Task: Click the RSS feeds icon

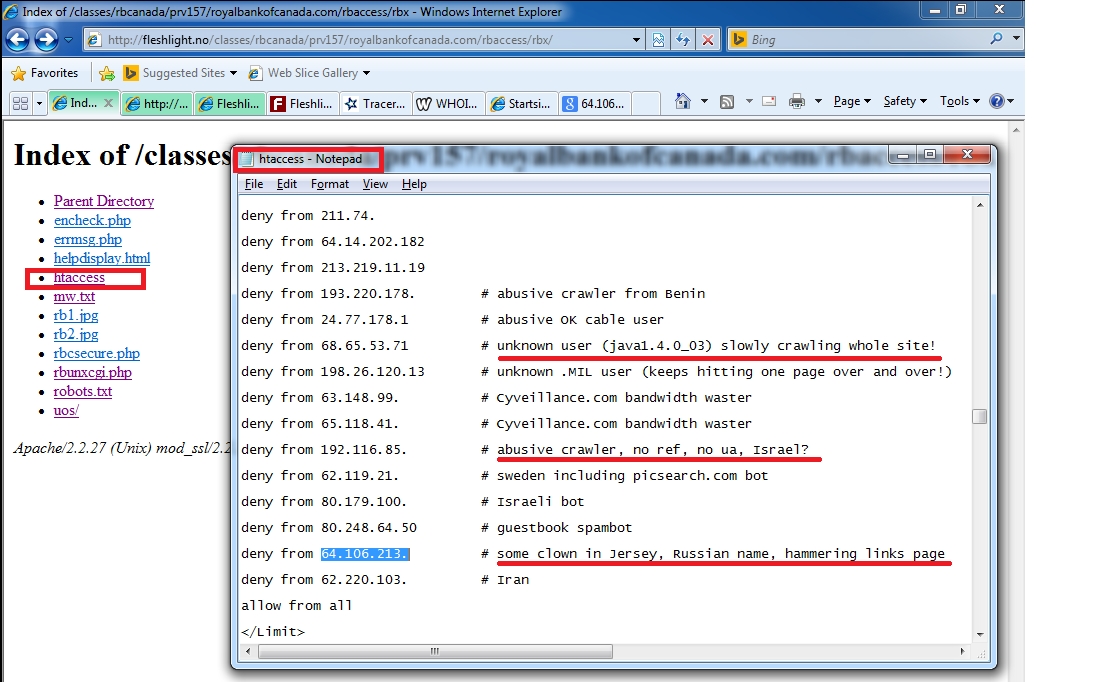Action: click(727, 101)
